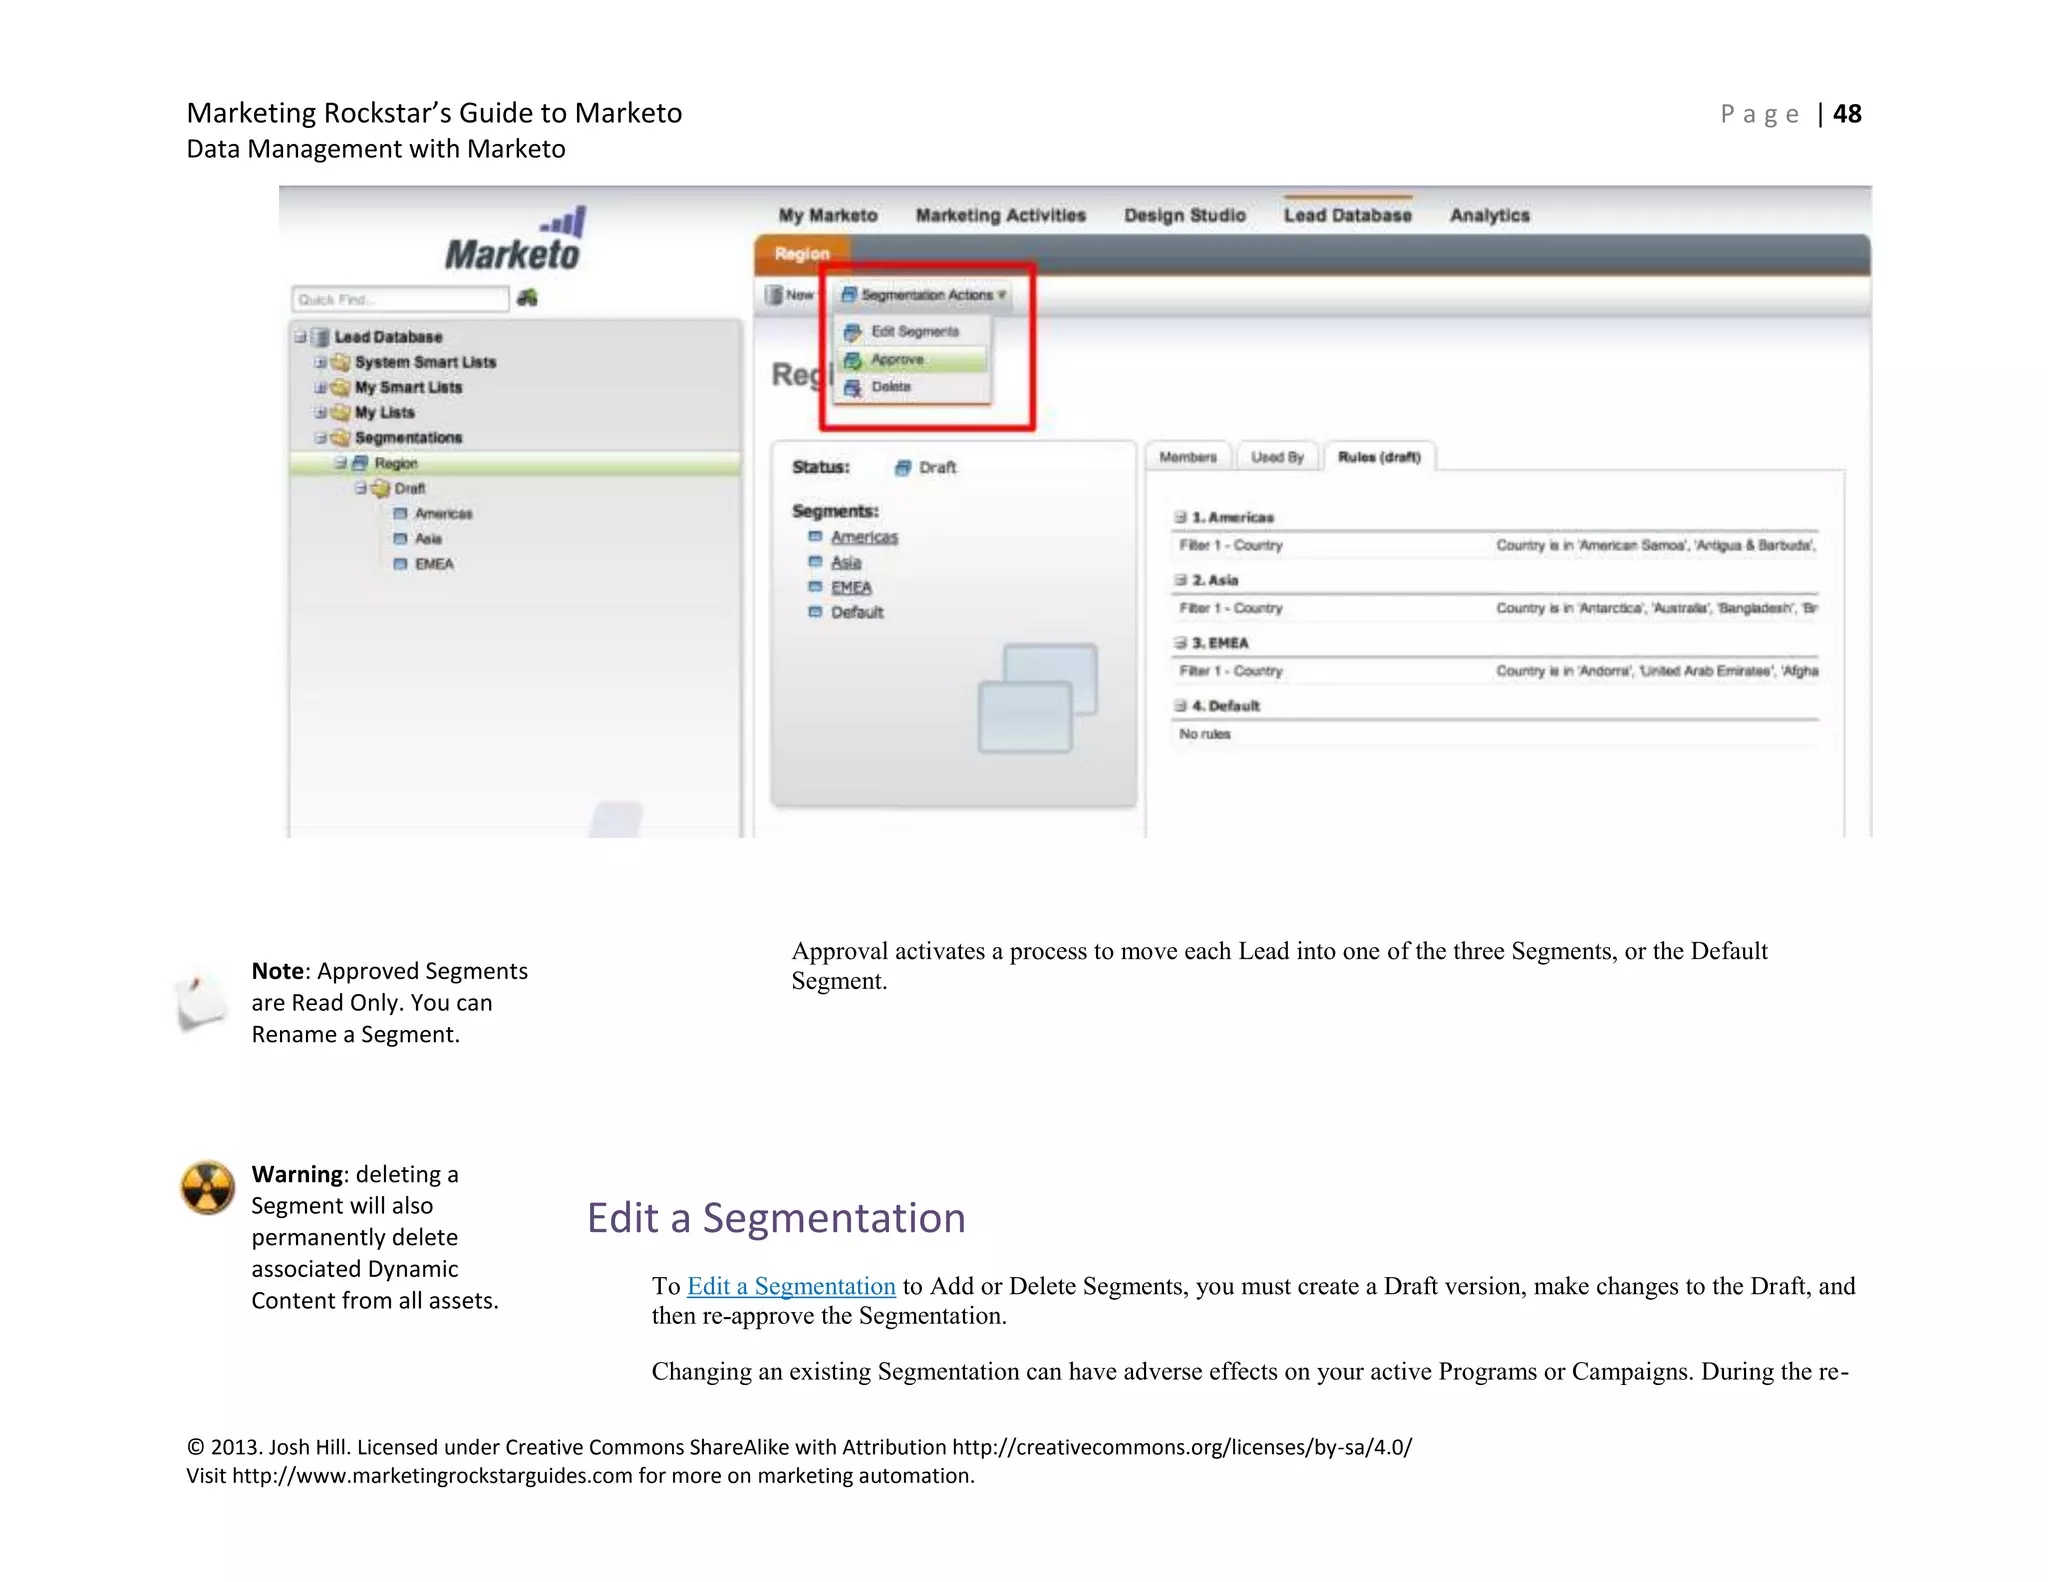Click the binoculars search icon
Viewport: 2048px width, 1582px height.
click(x=527, y=298)
